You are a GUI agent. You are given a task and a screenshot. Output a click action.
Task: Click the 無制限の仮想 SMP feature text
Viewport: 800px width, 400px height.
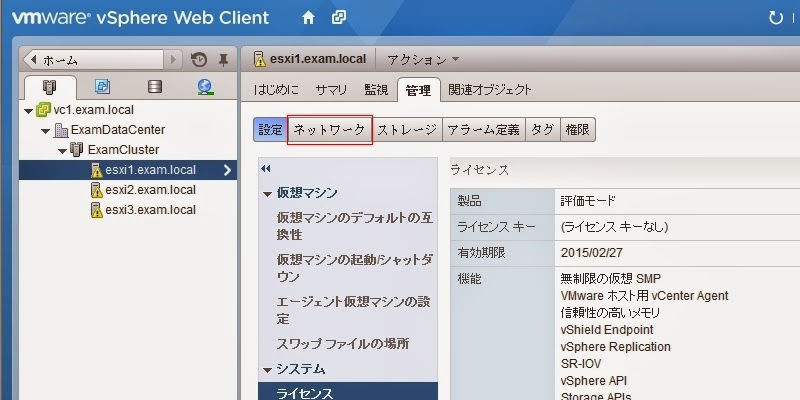tap(610, 279)
